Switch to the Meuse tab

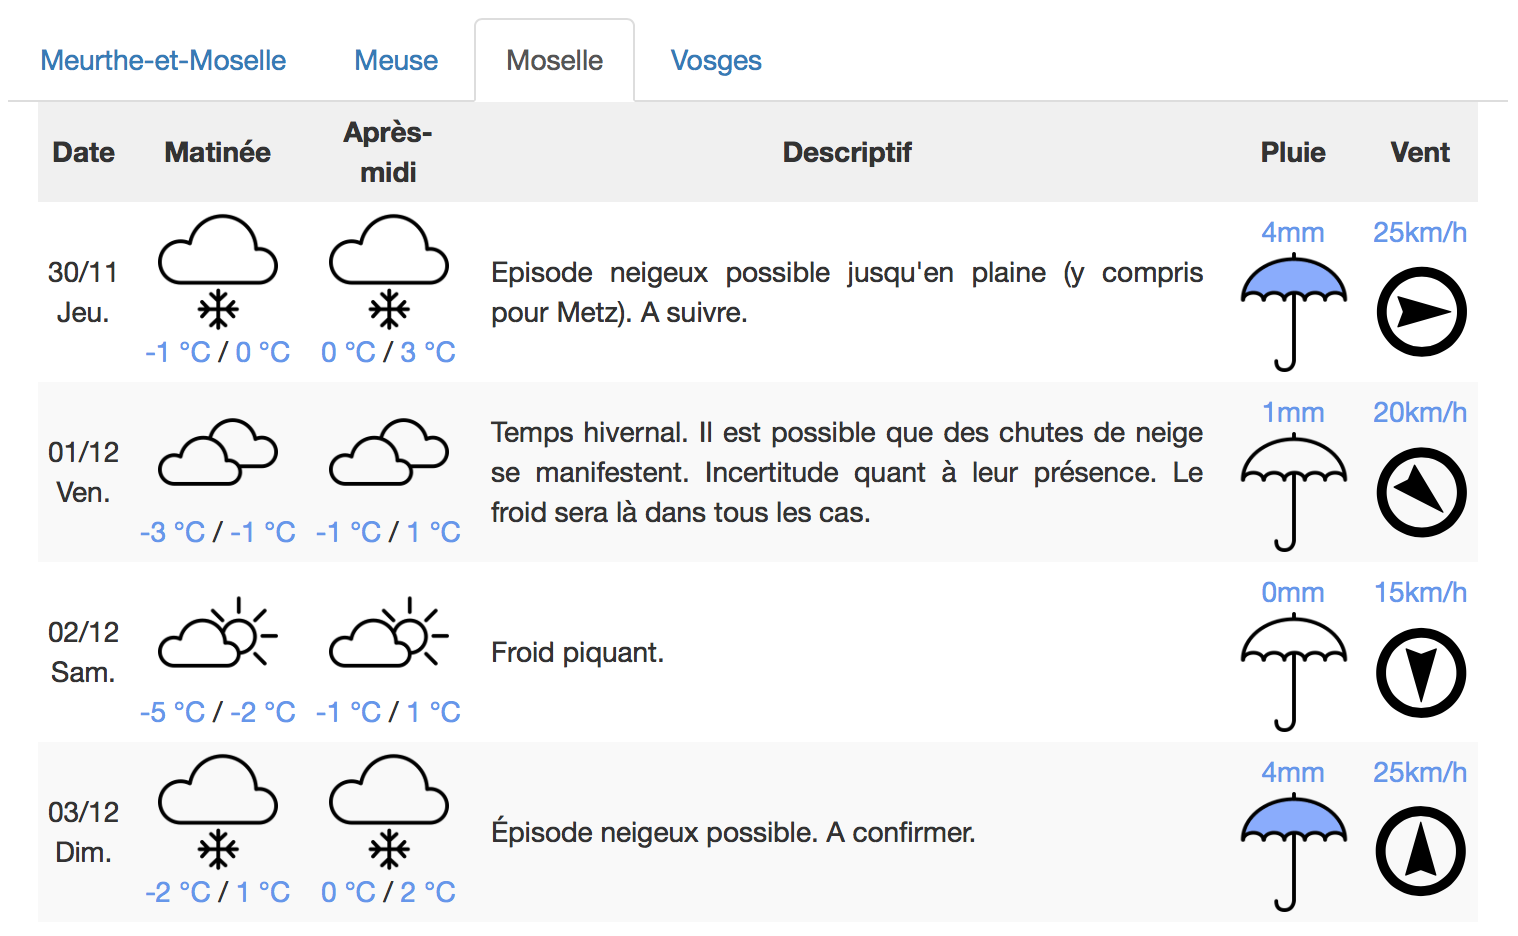tap(396, 60)
